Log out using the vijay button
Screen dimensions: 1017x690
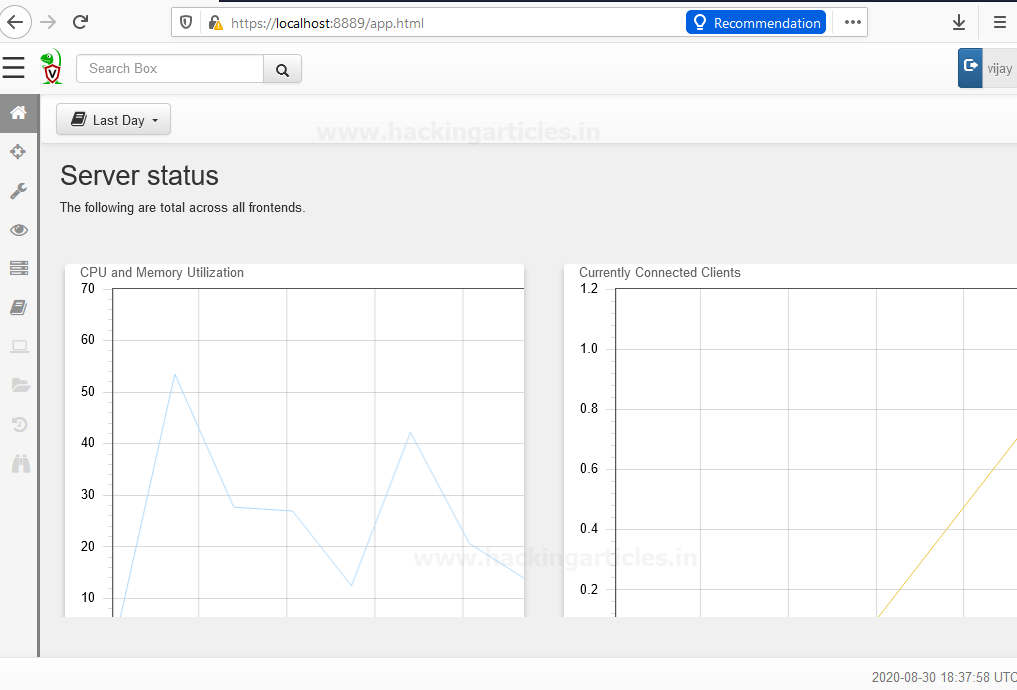coord(987,68)
